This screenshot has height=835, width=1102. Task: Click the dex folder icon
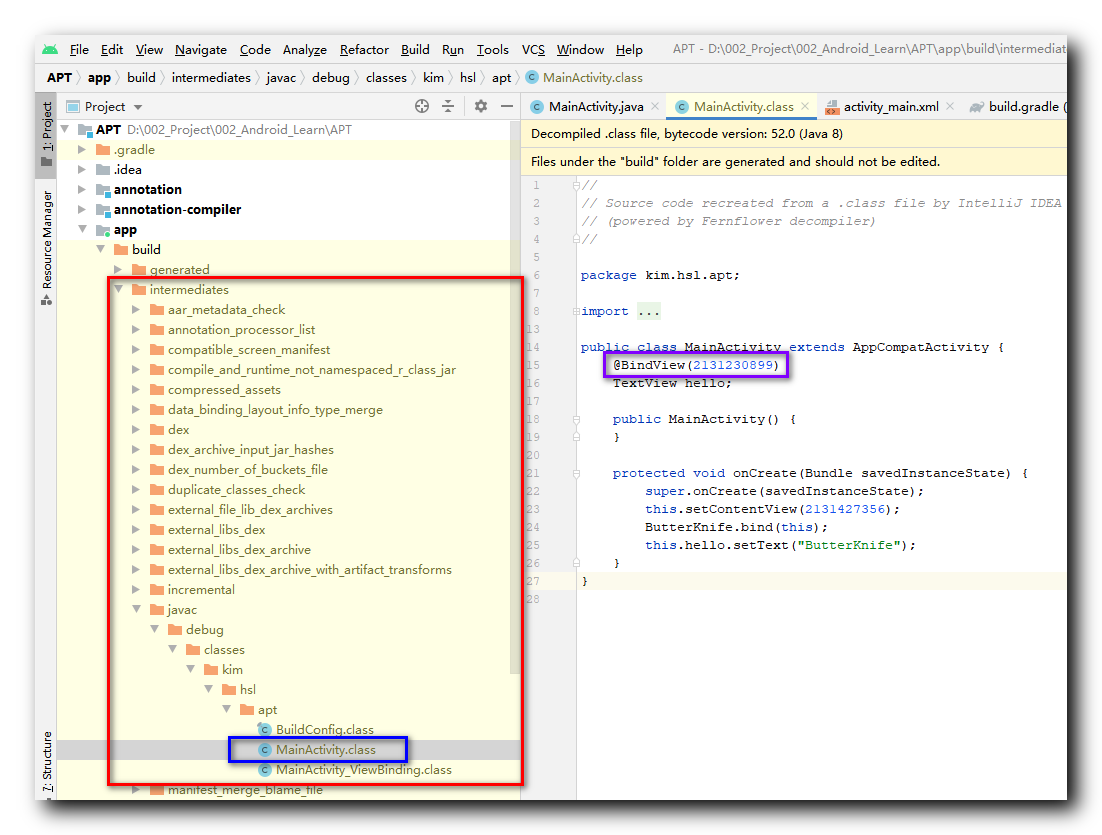(x=157, y=429)
